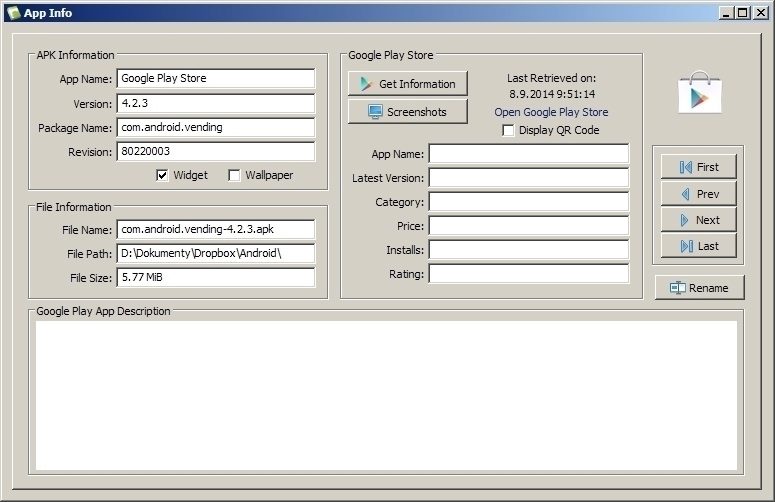The height and width of the screenshot is (502, 775).
Task: Go to the Prev app record
Action: [698, 194]
